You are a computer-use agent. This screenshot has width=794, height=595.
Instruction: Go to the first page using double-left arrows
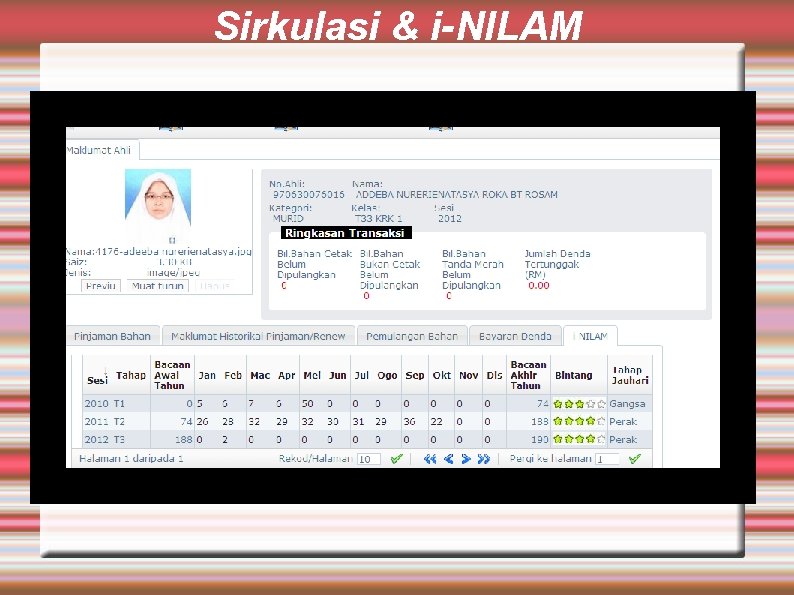pyautogui.click(x=430, y=459)
